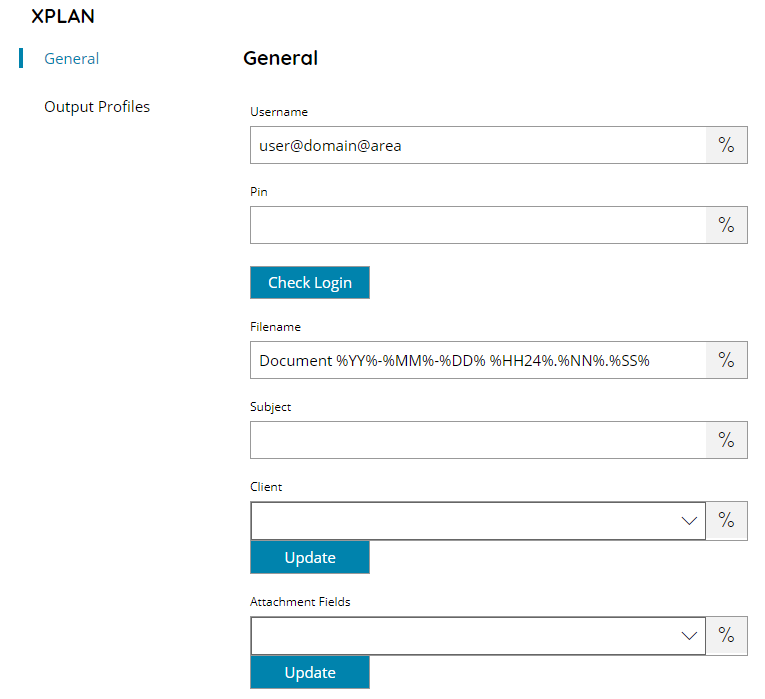Expand the Client dropdown list

tap(478, 520)
